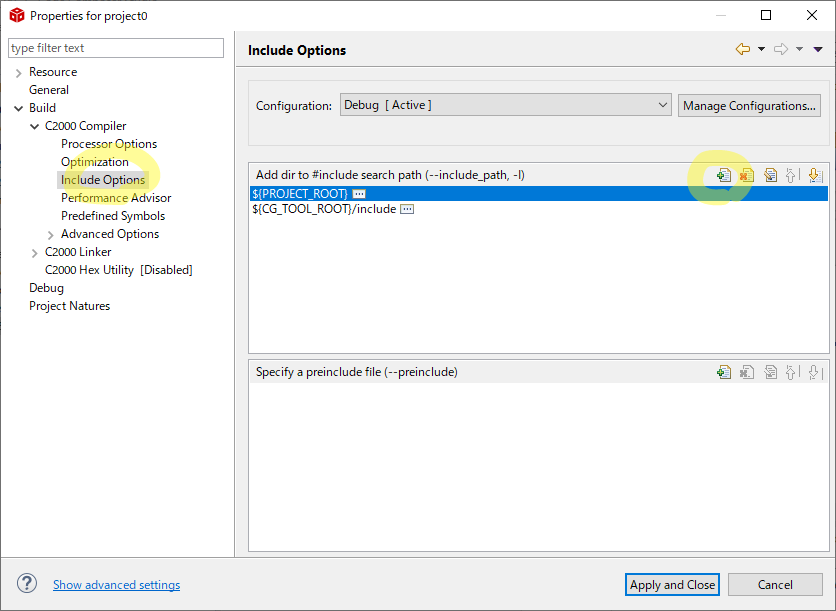
Task: Click the Show advanced settings link
Action: pos(116,585)
